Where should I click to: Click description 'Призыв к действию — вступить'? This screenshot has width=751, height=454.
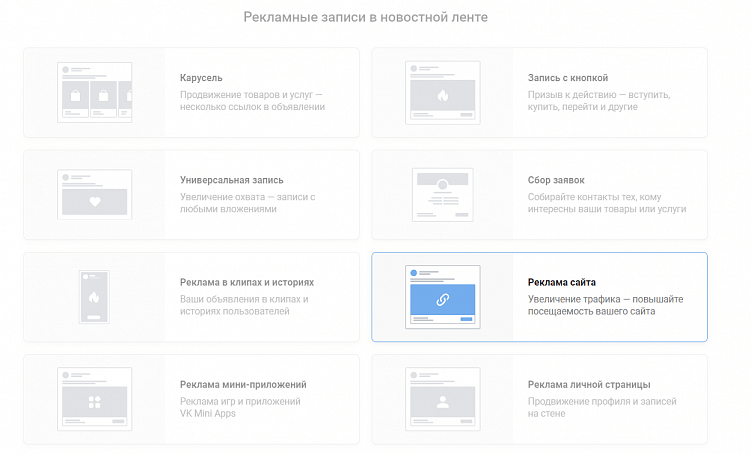pyautogui.click(x=599, y=95)
